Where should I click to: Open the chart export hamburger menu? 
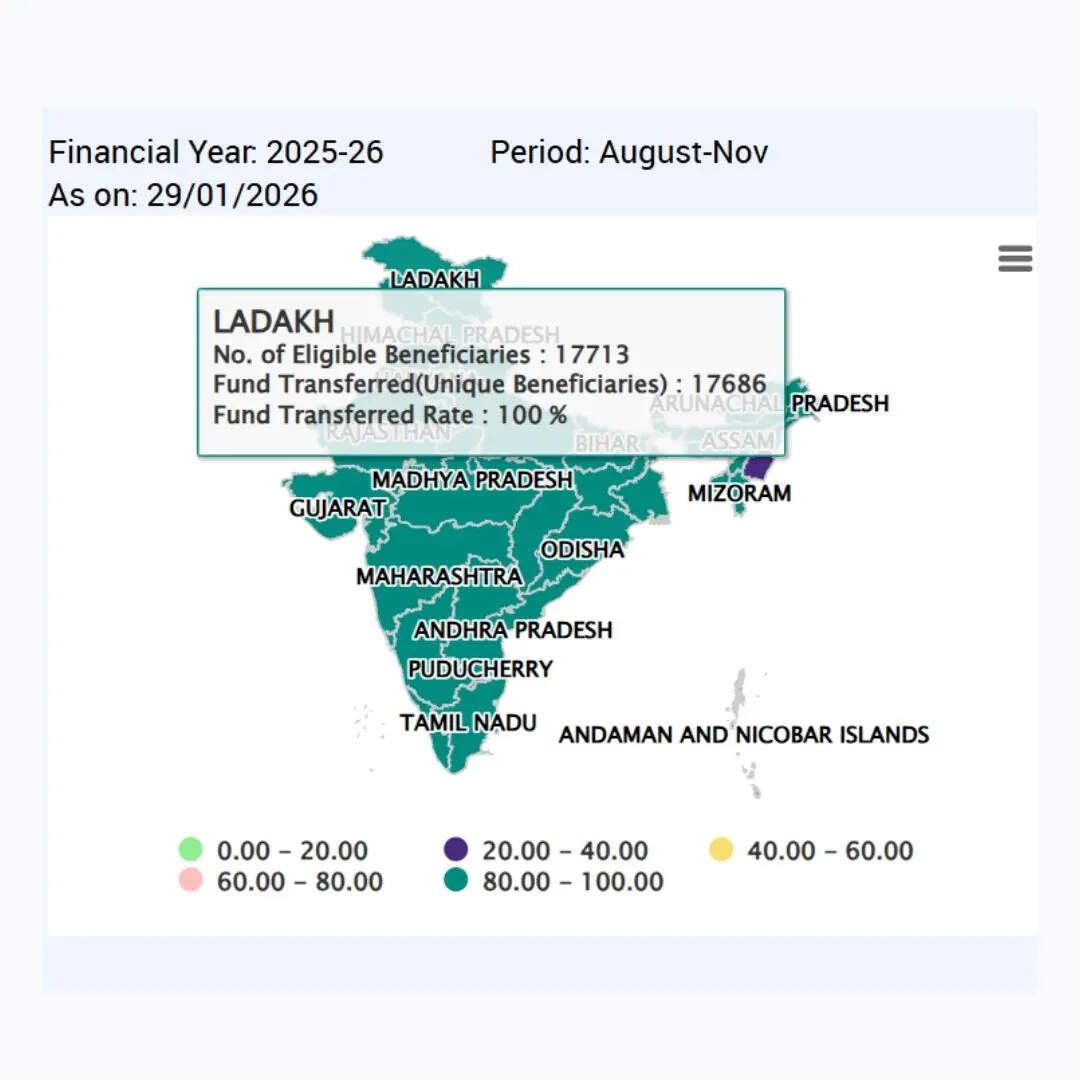click(1015, 258)
